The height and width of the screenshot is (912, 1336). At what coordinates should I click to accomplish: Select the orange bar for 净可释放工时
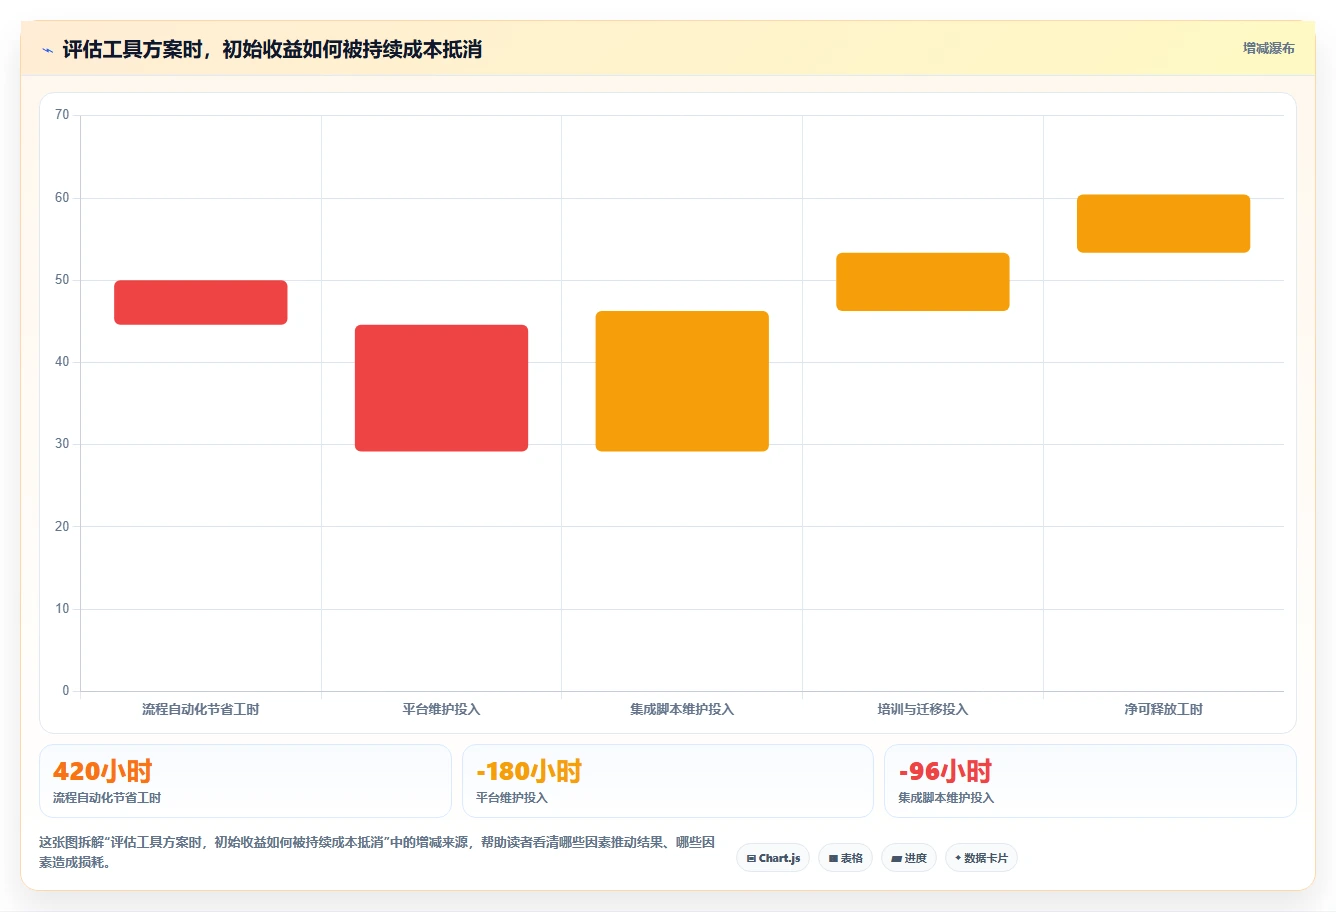click(x=1163, y=224)
